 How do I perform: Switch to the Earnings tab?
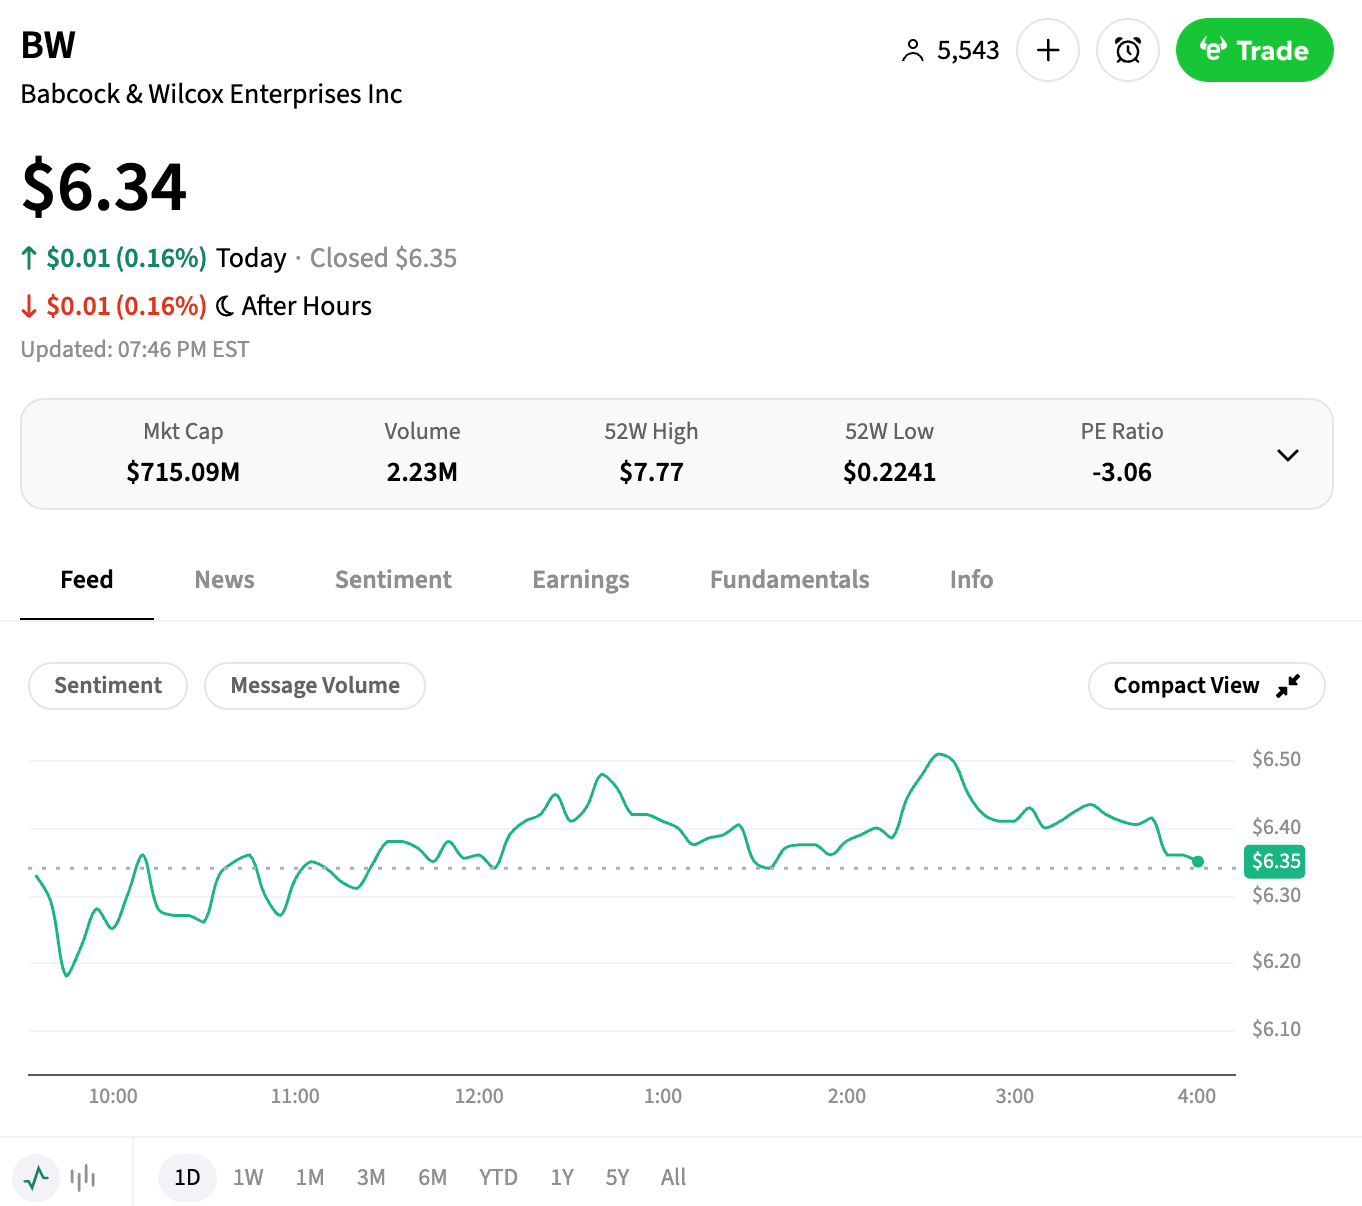coord(581,580)
